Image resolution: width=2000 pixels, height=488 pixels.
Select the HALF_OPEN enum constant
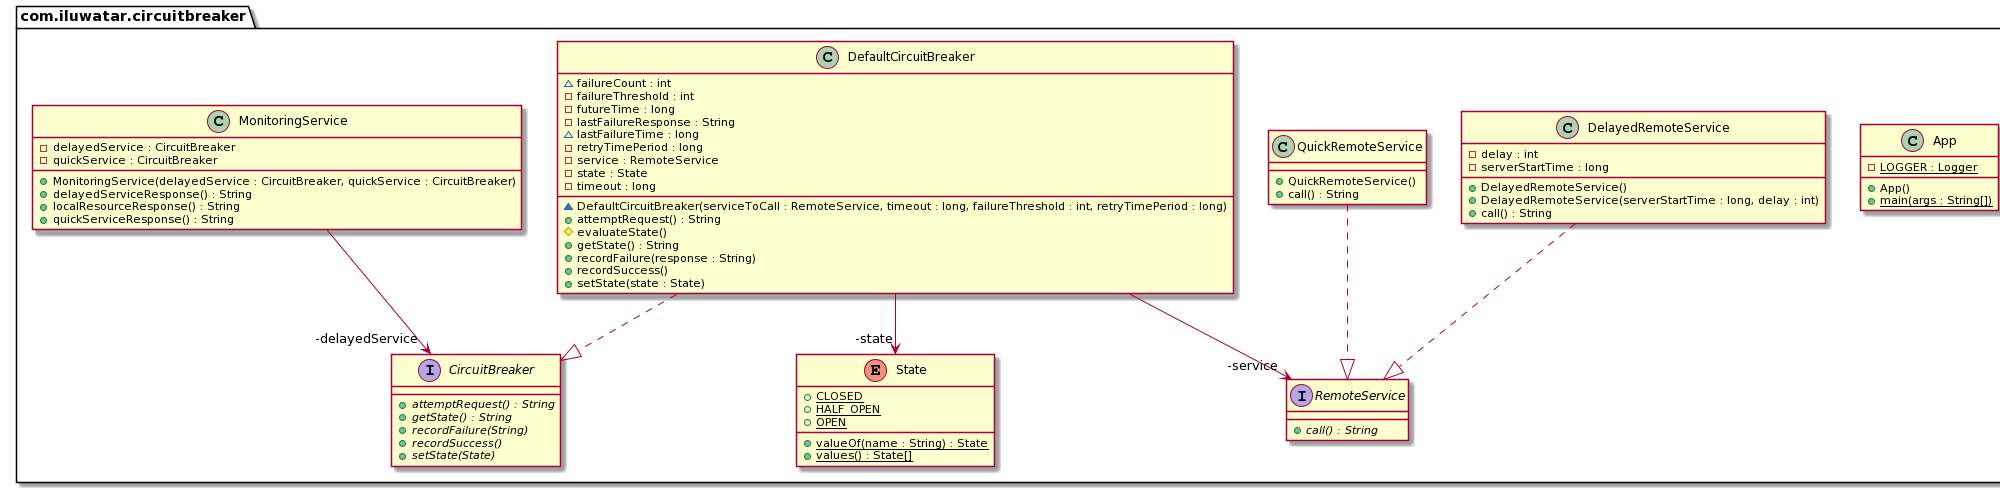847,409
